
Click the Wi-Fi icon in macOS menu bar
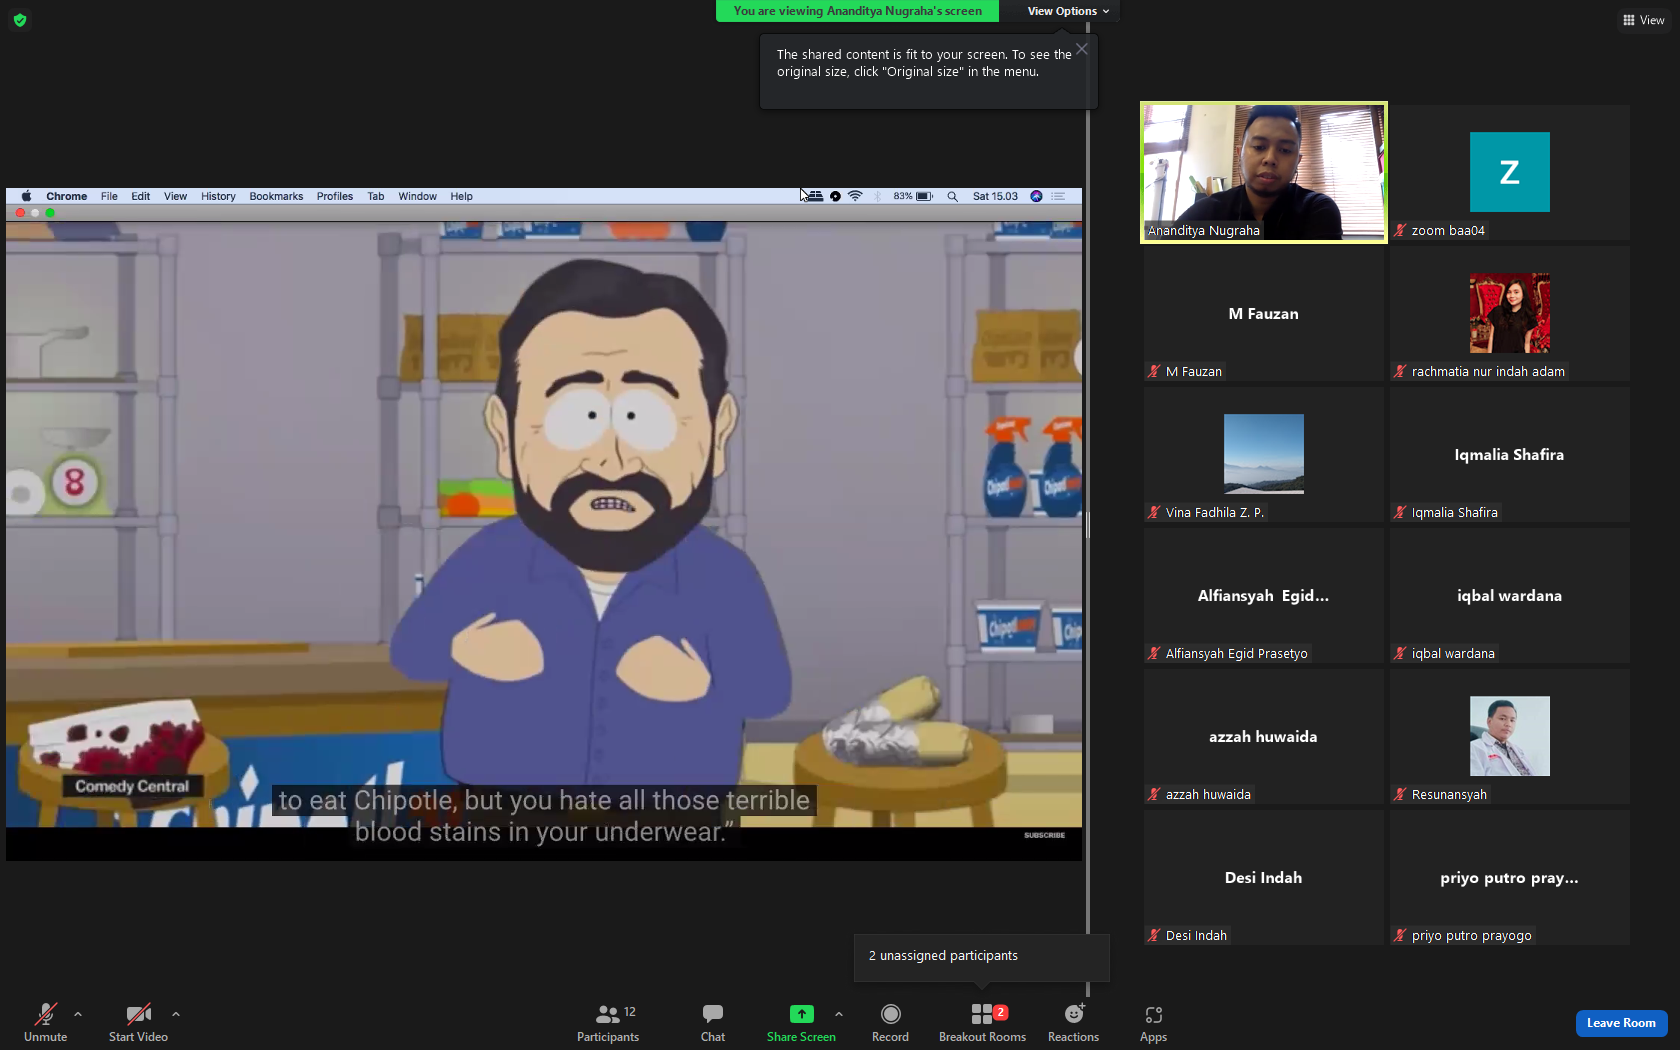(x=855, y=196)
